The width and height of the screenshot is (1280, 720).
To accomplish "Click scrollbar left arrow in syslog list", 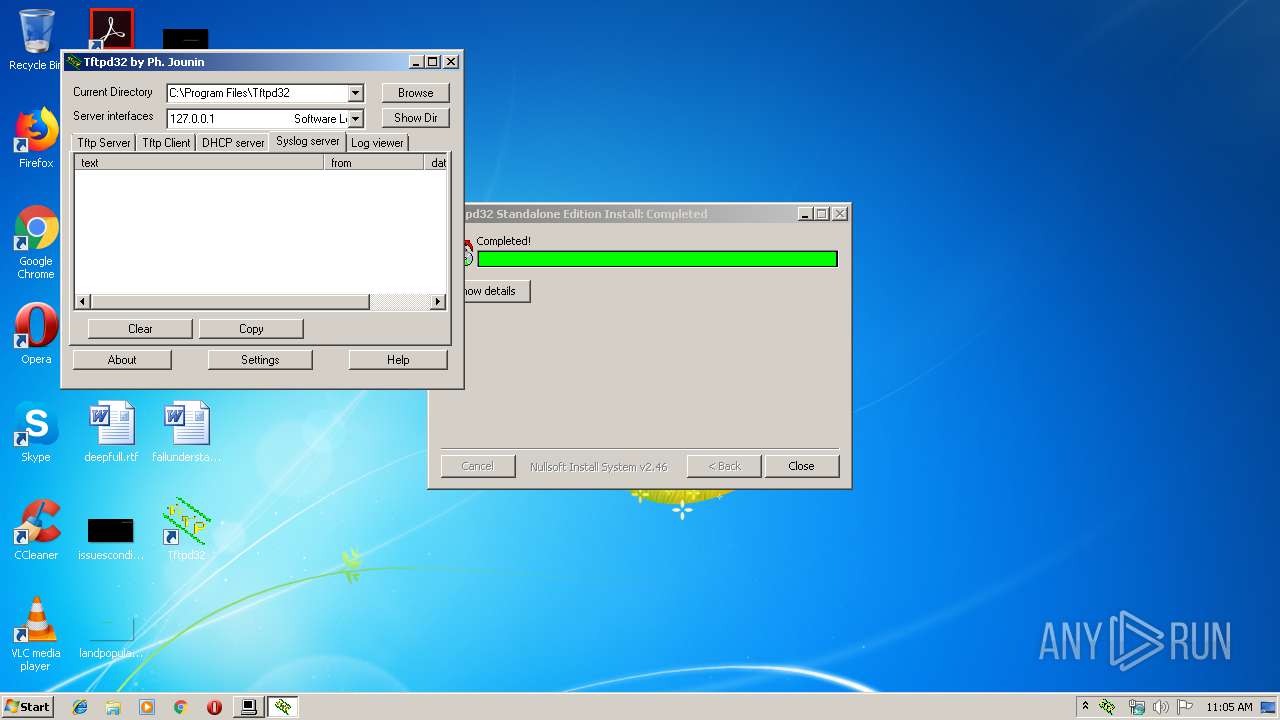I will 84,302.
